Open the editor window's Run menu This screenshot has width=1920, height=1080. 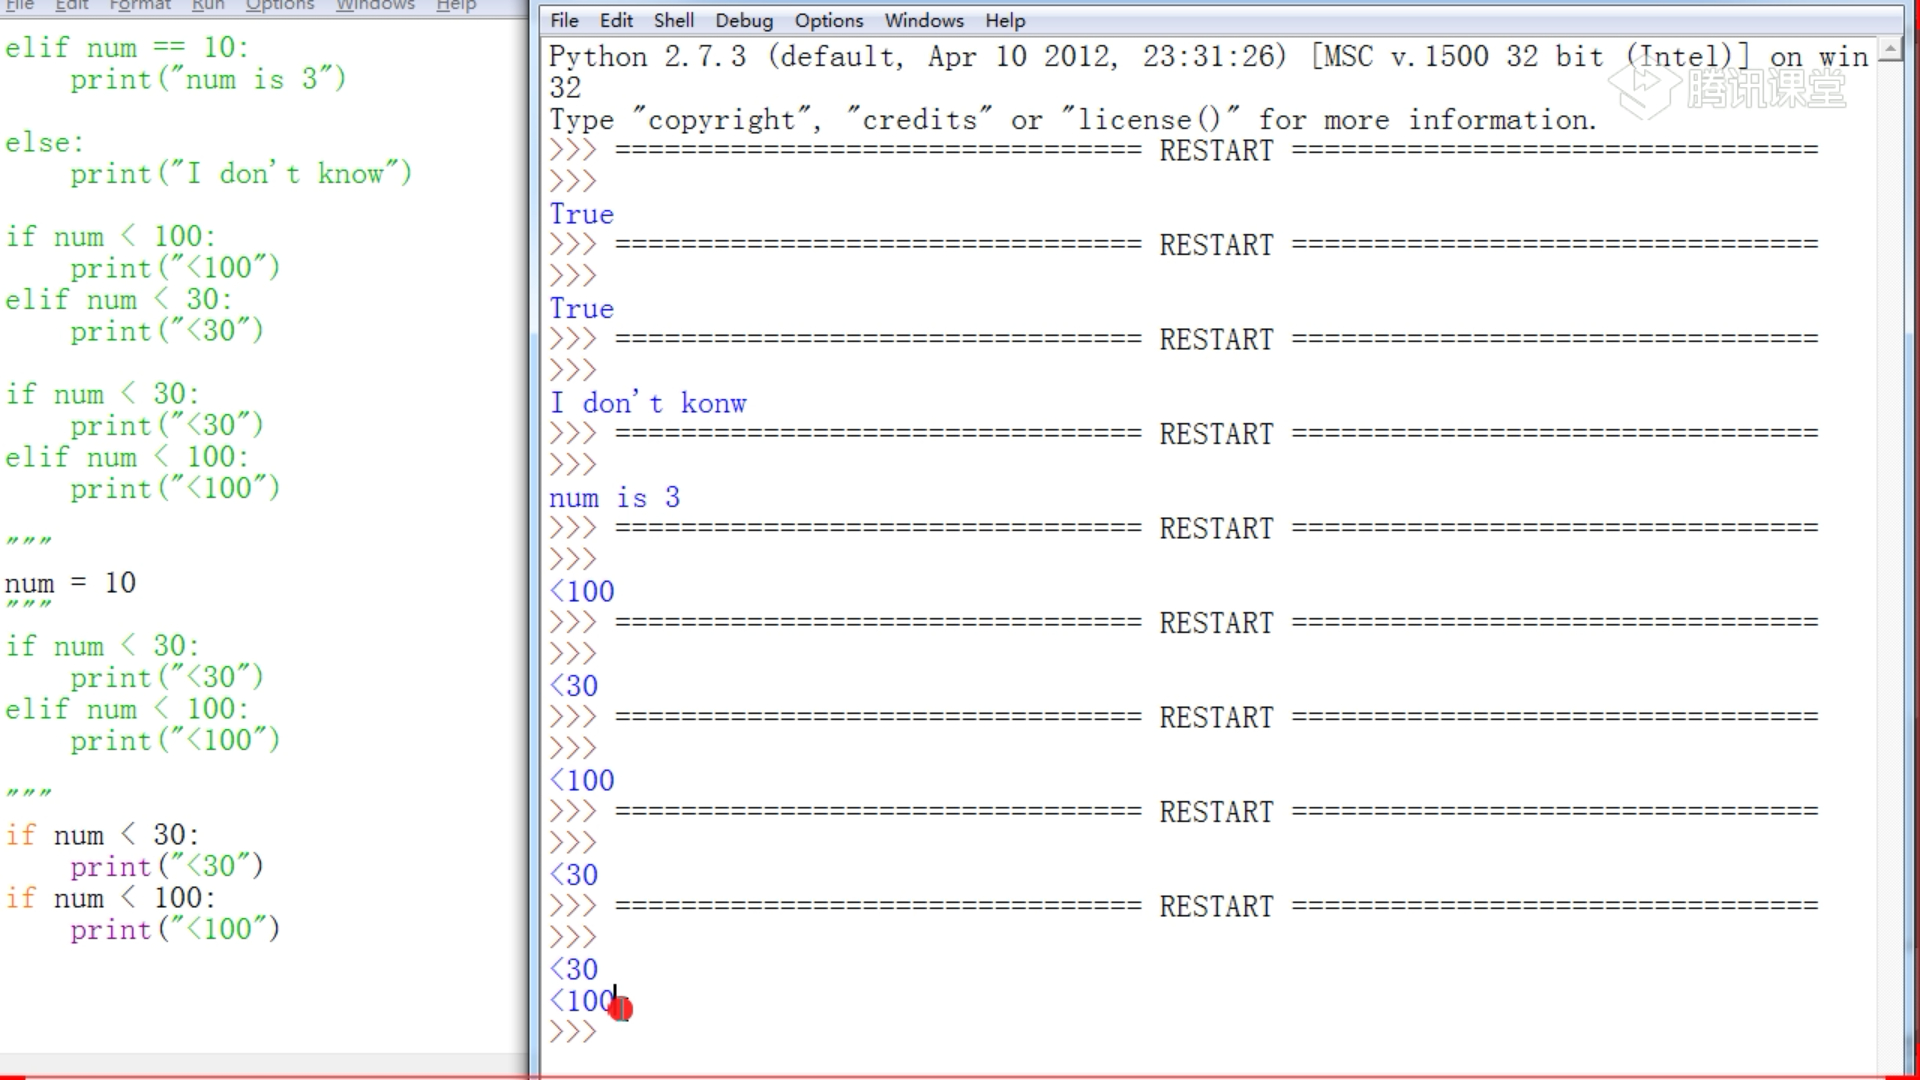[208, 5]
